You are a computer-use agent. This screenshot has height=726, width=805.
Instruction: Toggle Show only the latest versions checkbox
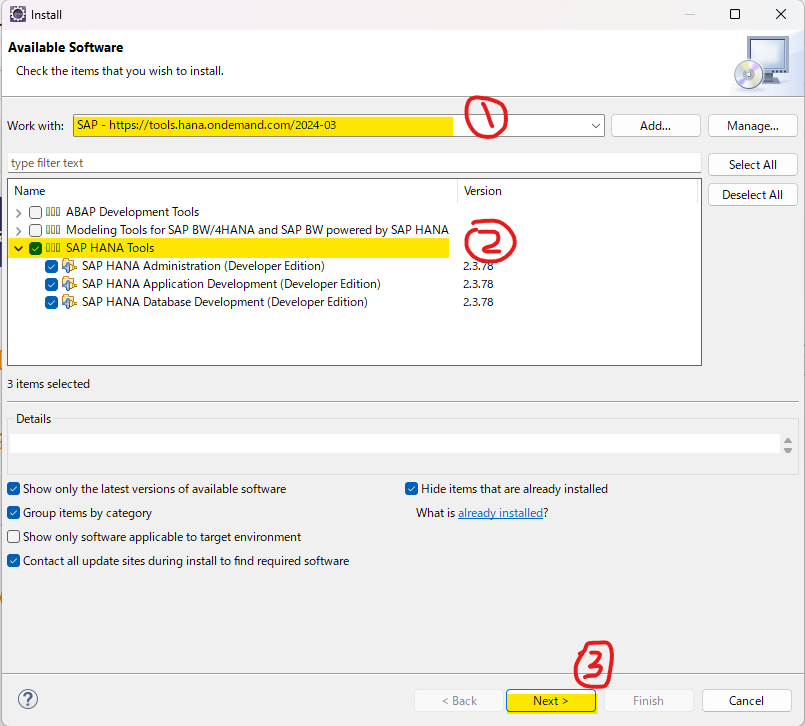(14, 489)
